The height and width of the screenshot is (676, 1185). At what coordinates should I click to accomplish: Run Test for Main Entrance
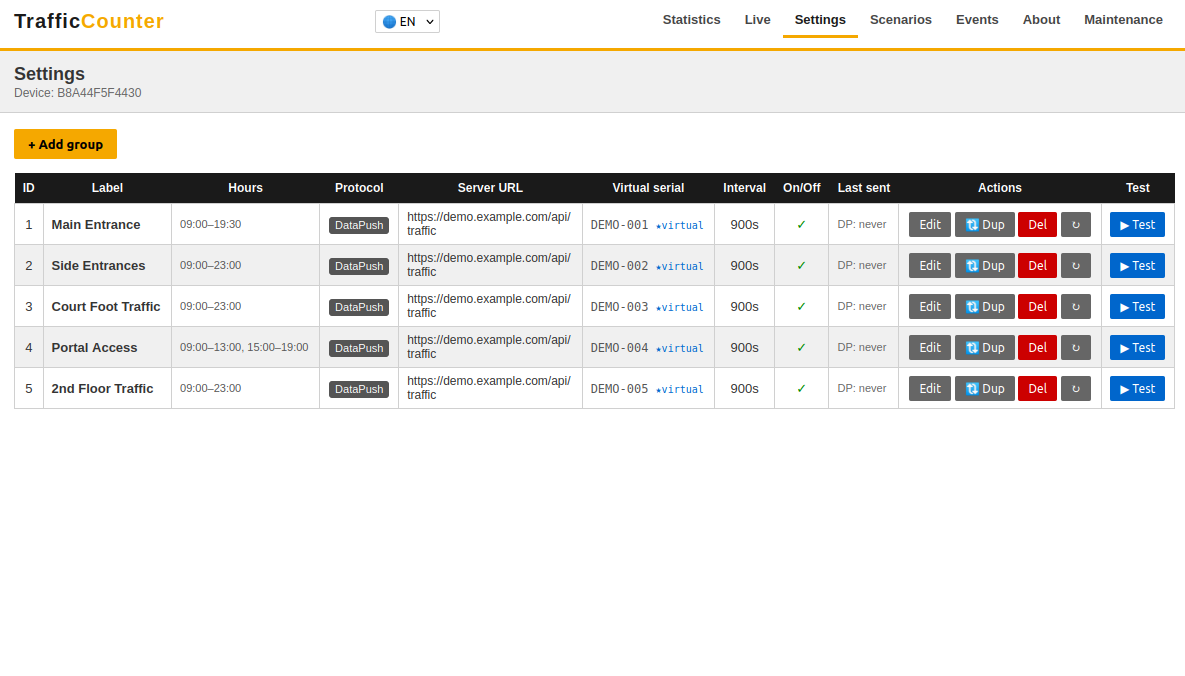(1137, 225)
